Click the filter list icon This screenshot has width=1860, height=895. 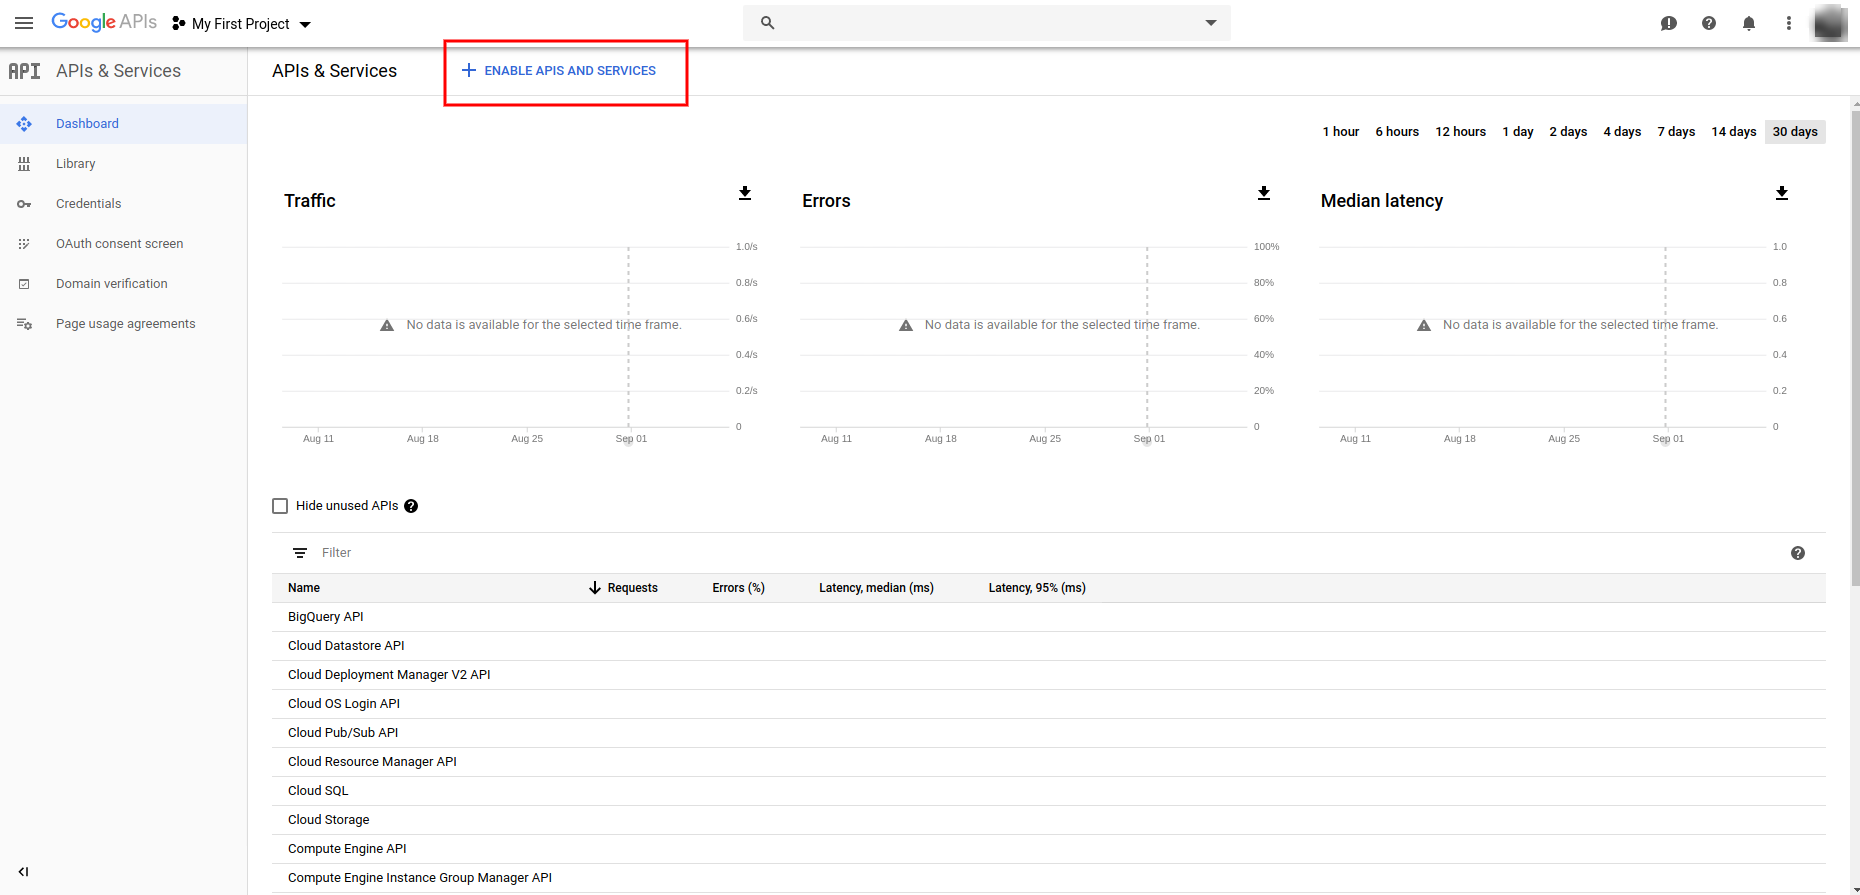click(299, 553)
